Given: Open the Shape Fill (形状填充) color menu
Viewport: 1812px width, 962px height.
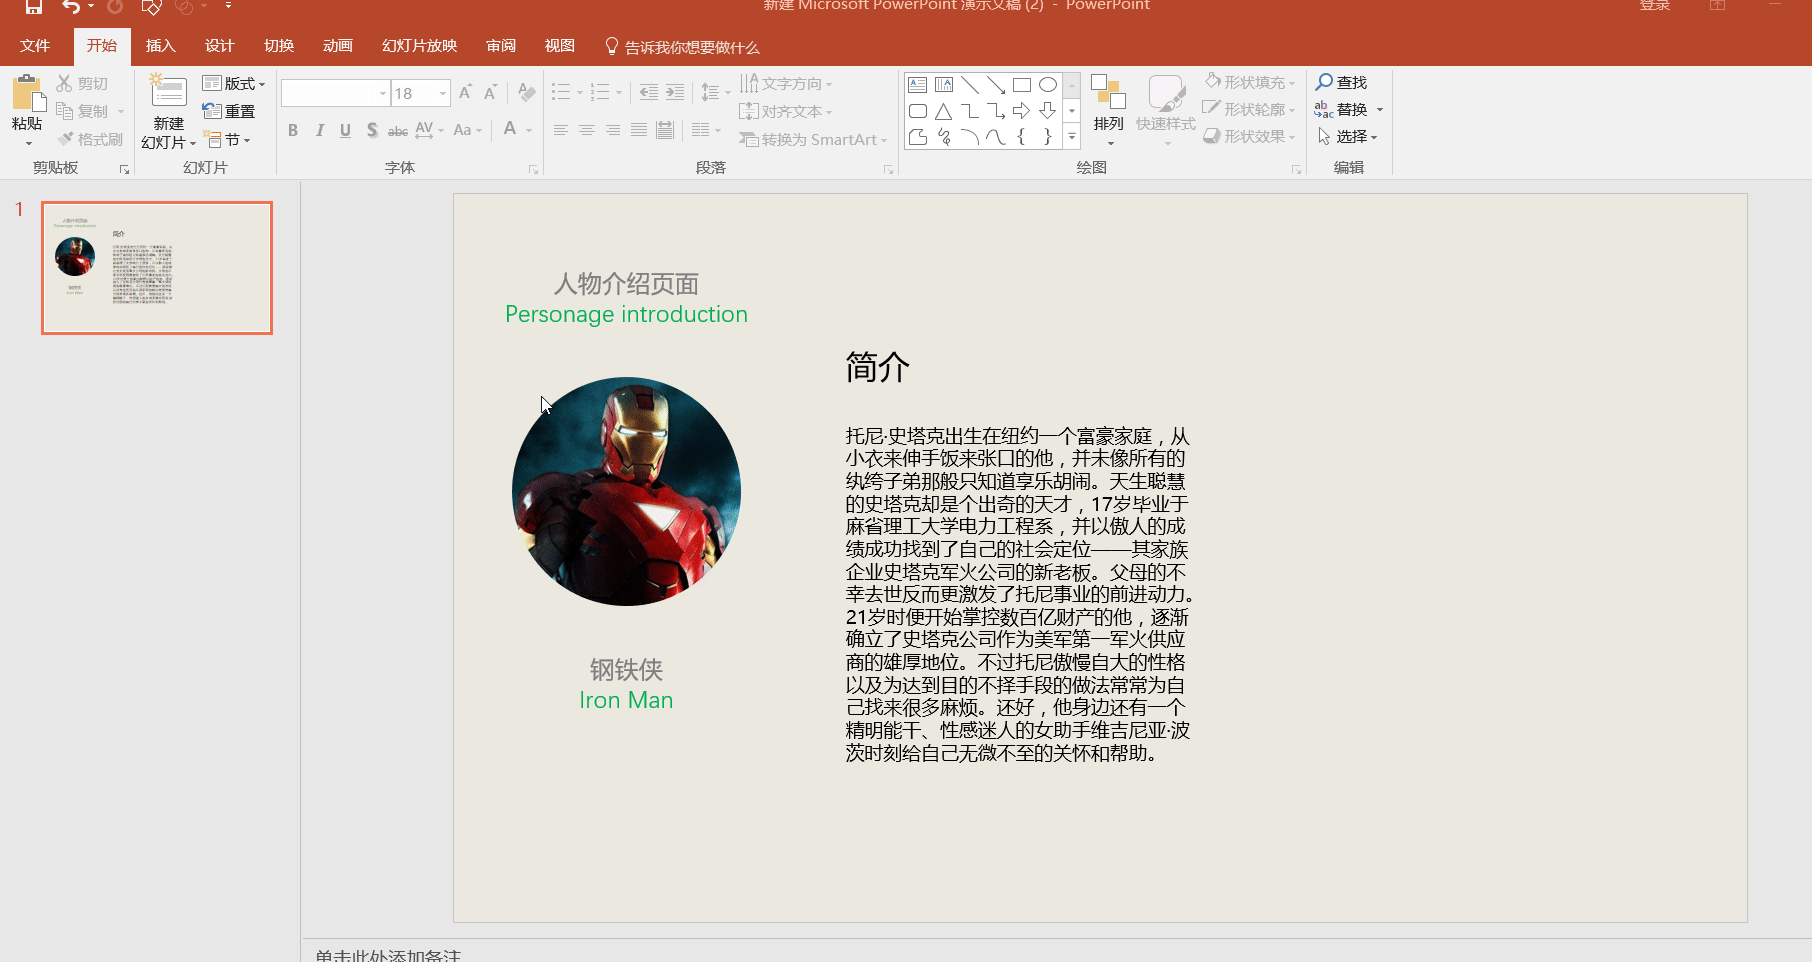Looking at the screenshot, I should tap(1250, 82).
